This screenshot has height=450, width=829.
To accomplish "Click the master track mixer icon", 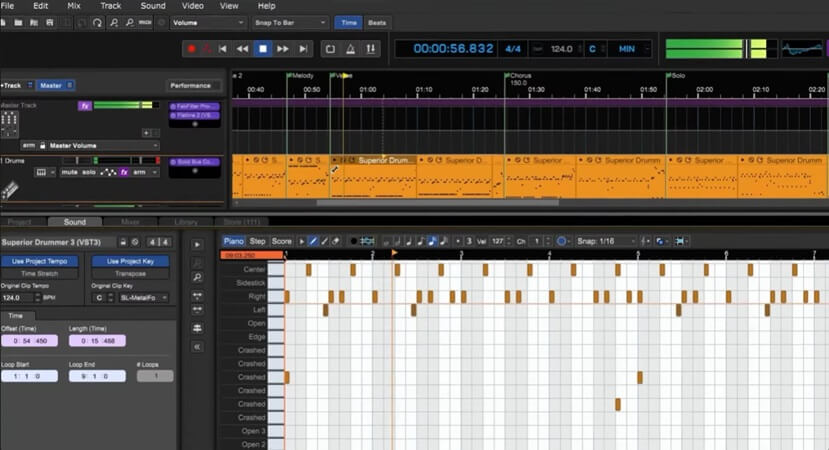I will pyautogui.click(x=9, y=123).
